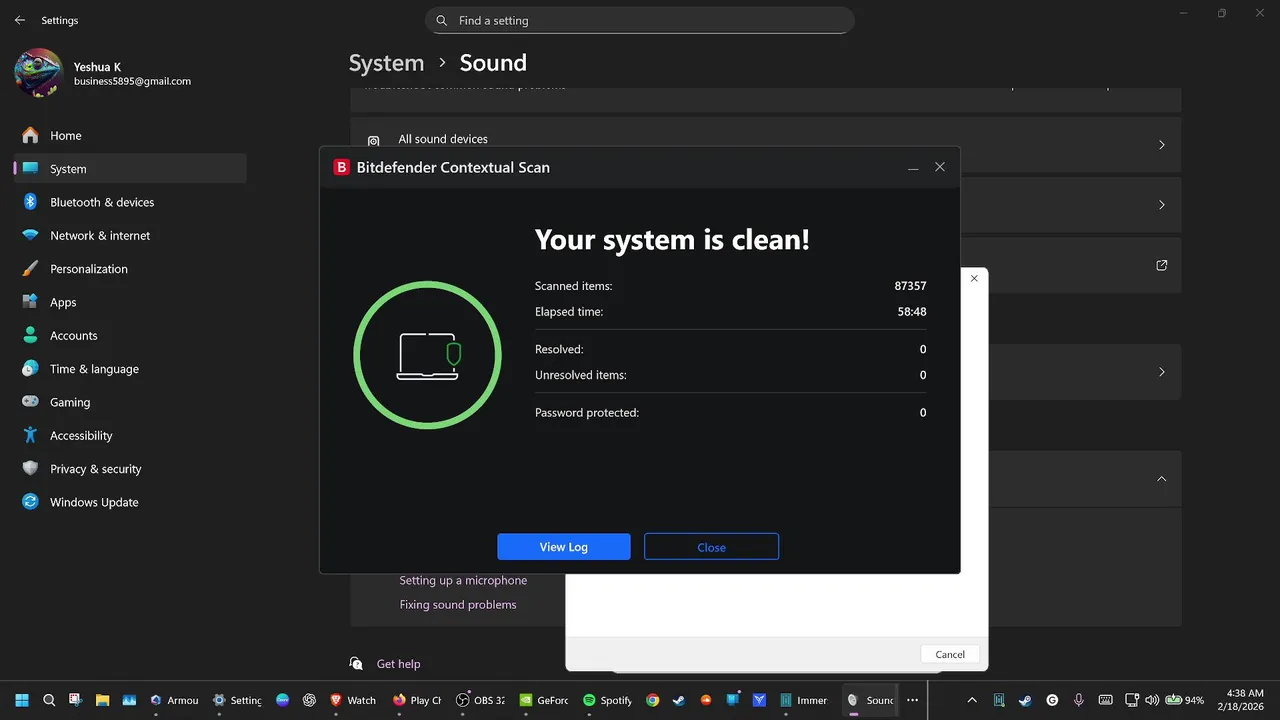Open Google Chrome from the taskbar
Viewport: 1280px width, 720px height.
tap(653, 700)
